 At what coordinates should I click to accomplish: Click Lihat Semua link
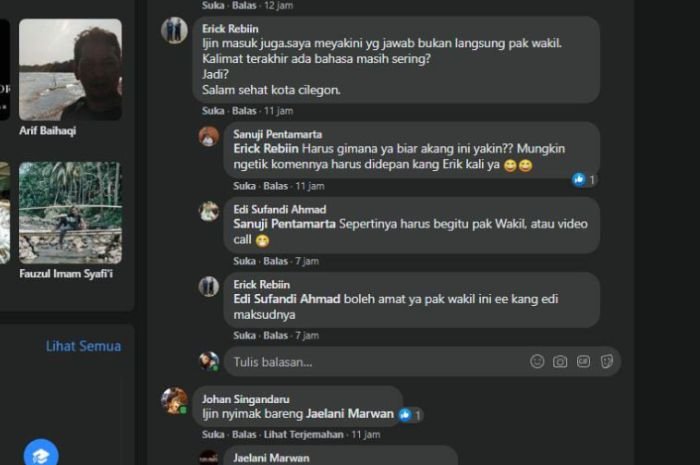83,346
